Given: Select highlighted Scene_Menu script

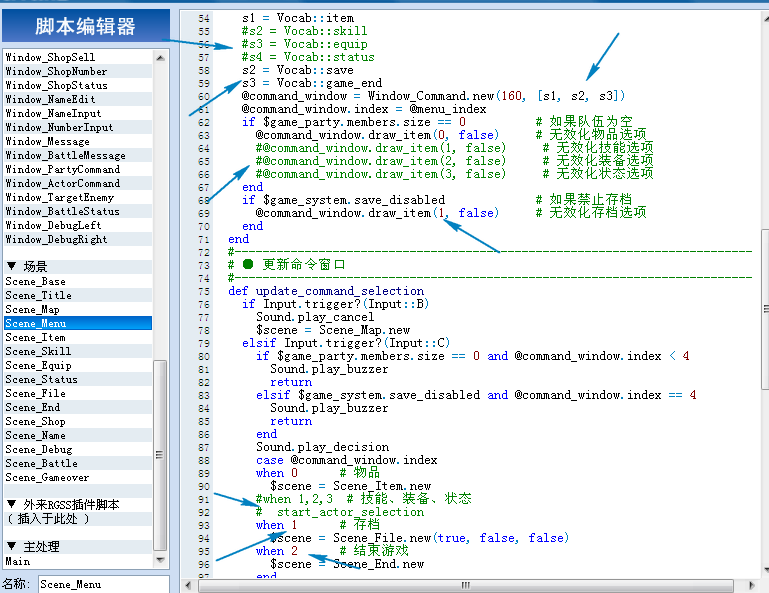Looking at the screenshot, I should click(78, 323).
